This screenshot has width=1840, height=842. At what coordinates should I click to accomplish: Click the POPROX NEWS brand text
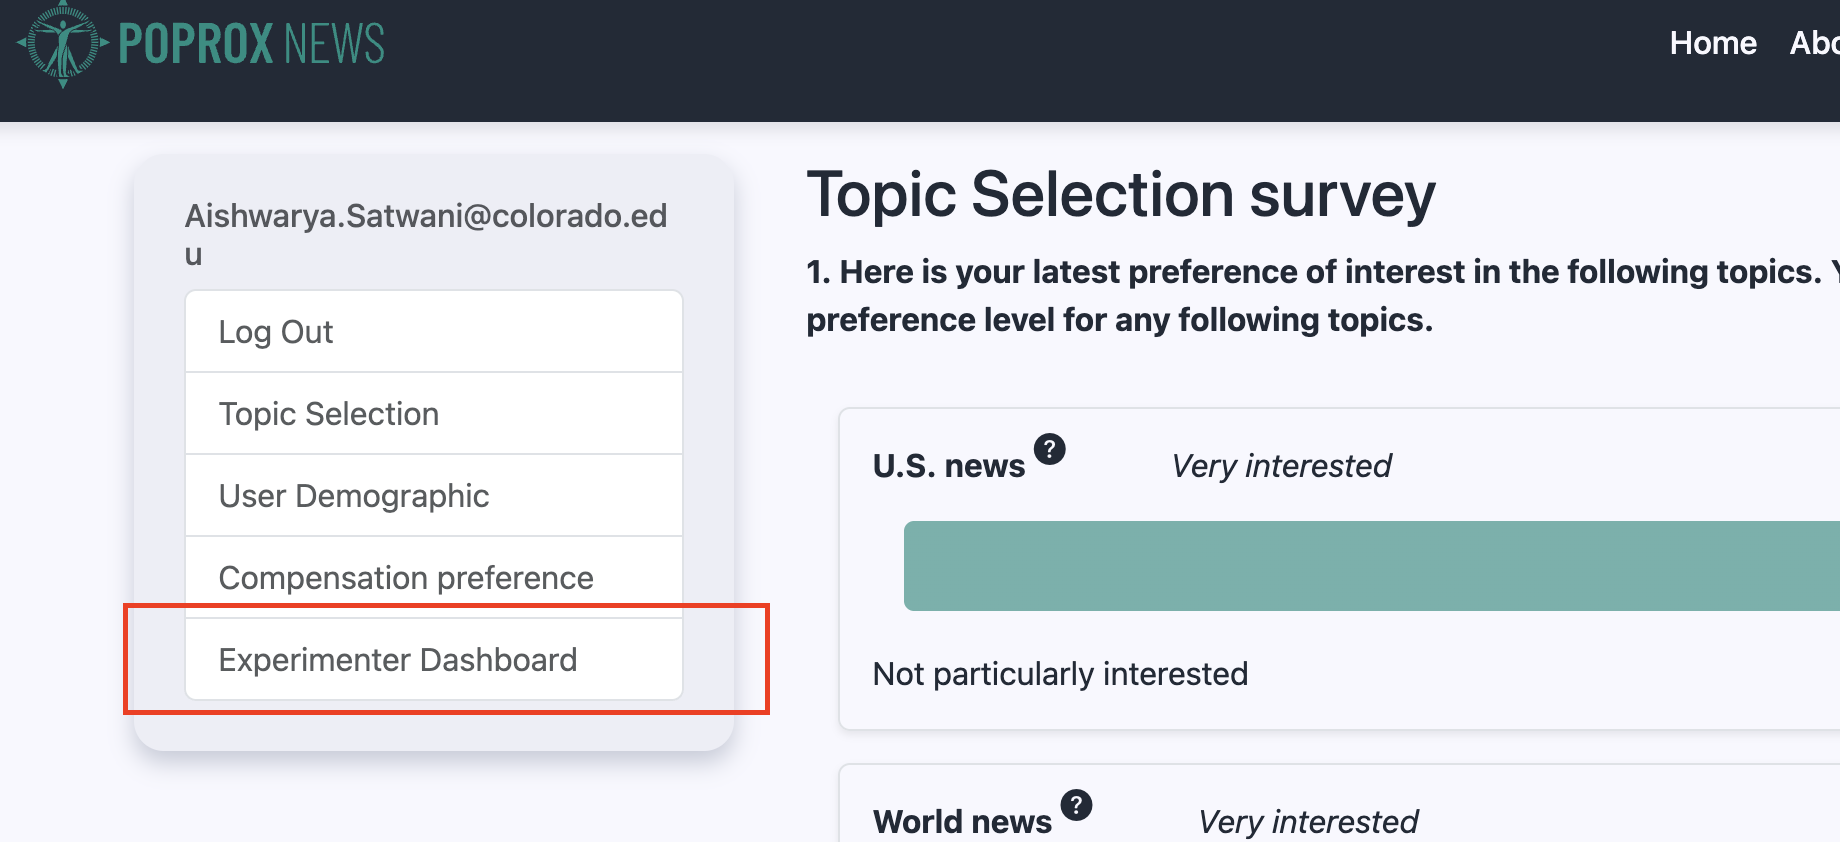click(251, 44)
